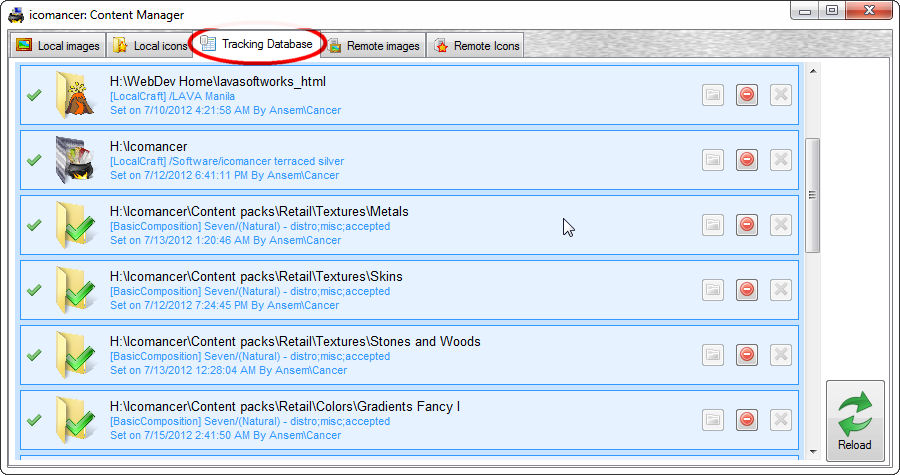Open the Local icons tab
This screenshot has height=475, width=900.
coord(149,45)
